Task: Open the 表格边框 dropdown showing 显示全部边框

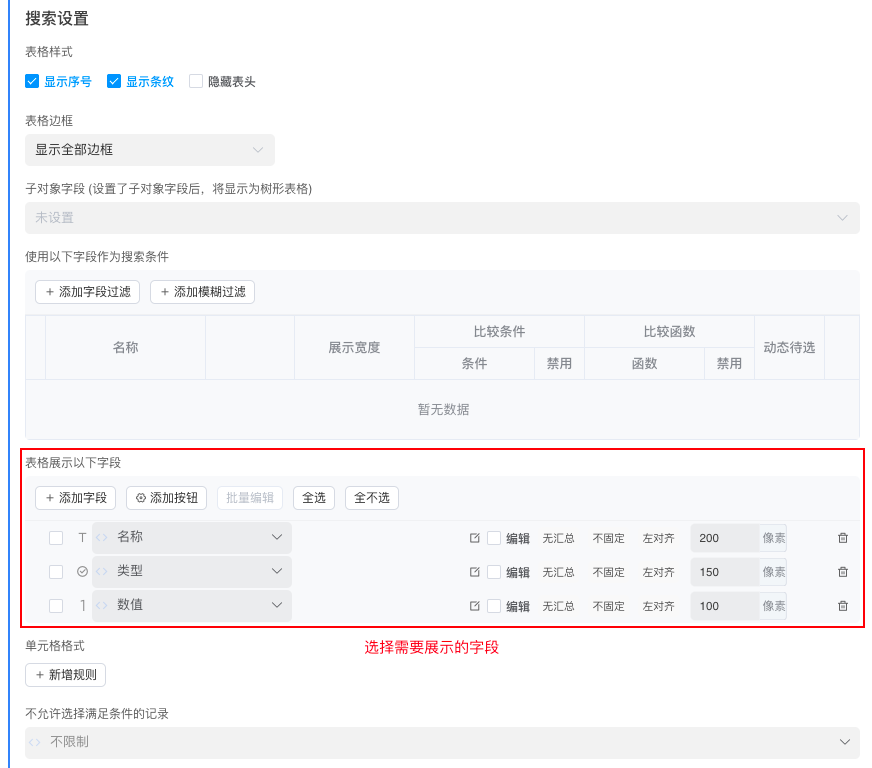Action: (150, 150)
